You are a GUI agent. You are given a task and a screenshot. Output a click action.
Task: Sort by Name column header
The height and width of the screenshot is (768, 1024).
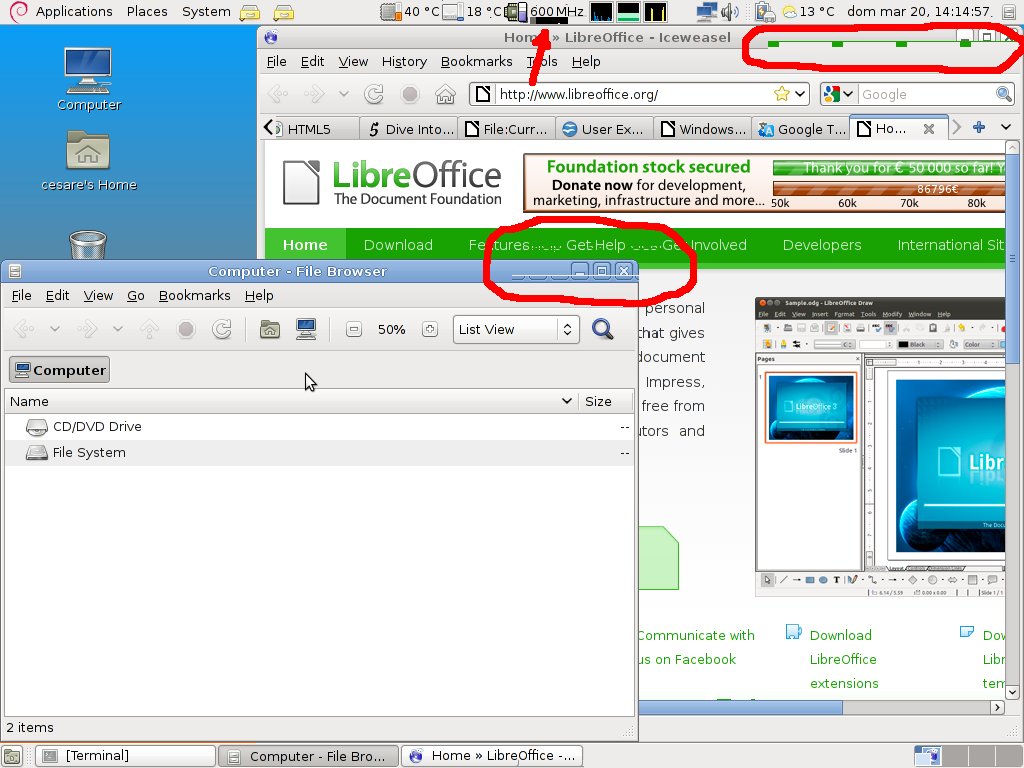pyautogui.click(x=291, y=401)
